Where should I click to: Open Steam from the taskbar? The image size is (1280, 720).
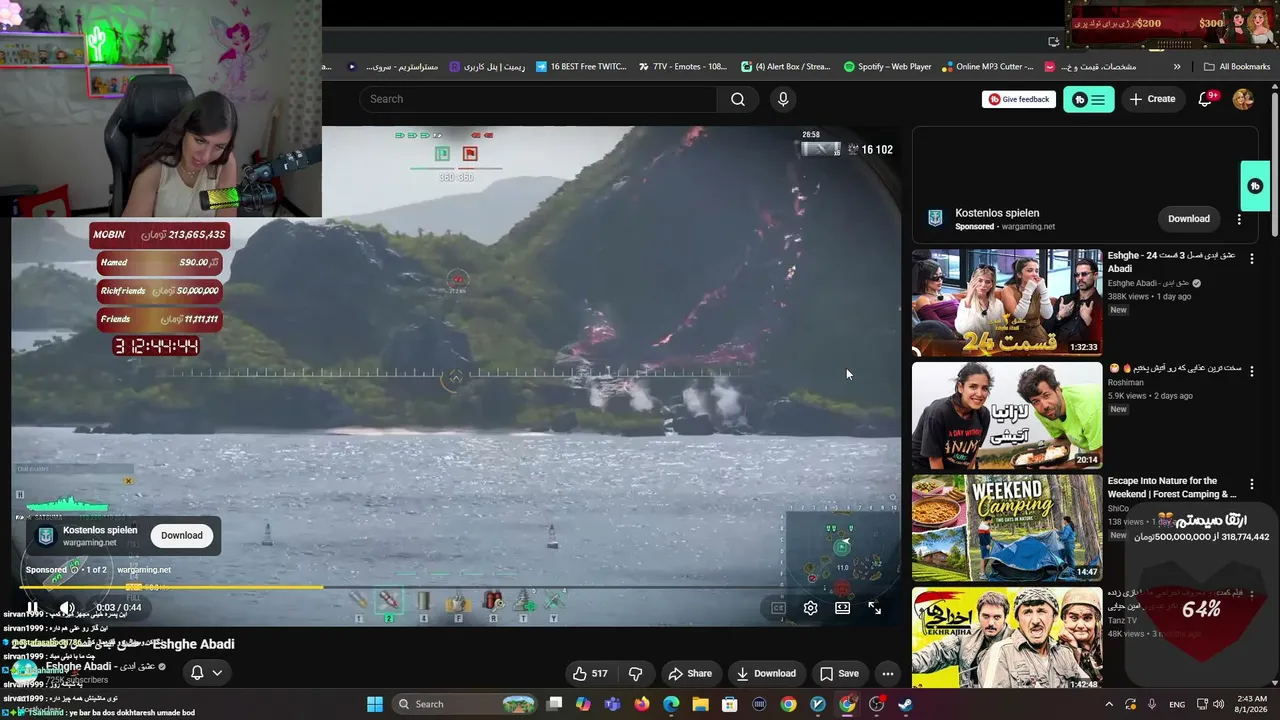pyautogui.click(x=905, y=704)
